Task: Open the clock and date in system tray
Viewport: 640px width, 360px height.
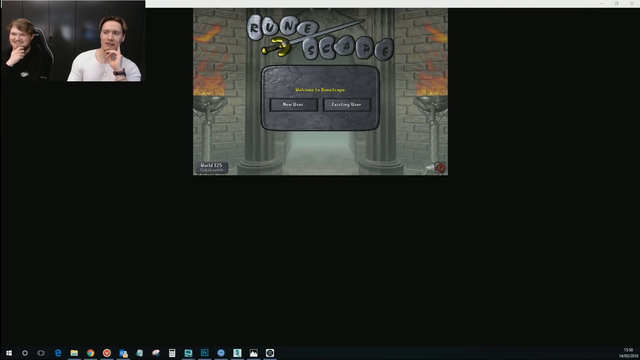Action: pyautogui.click(x=629, y=353)
